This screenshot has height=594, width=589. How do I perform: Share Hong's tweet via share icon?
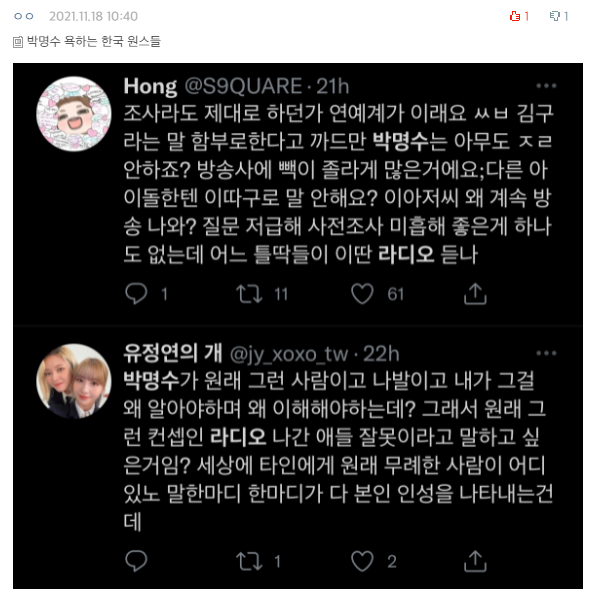point(475,294)
